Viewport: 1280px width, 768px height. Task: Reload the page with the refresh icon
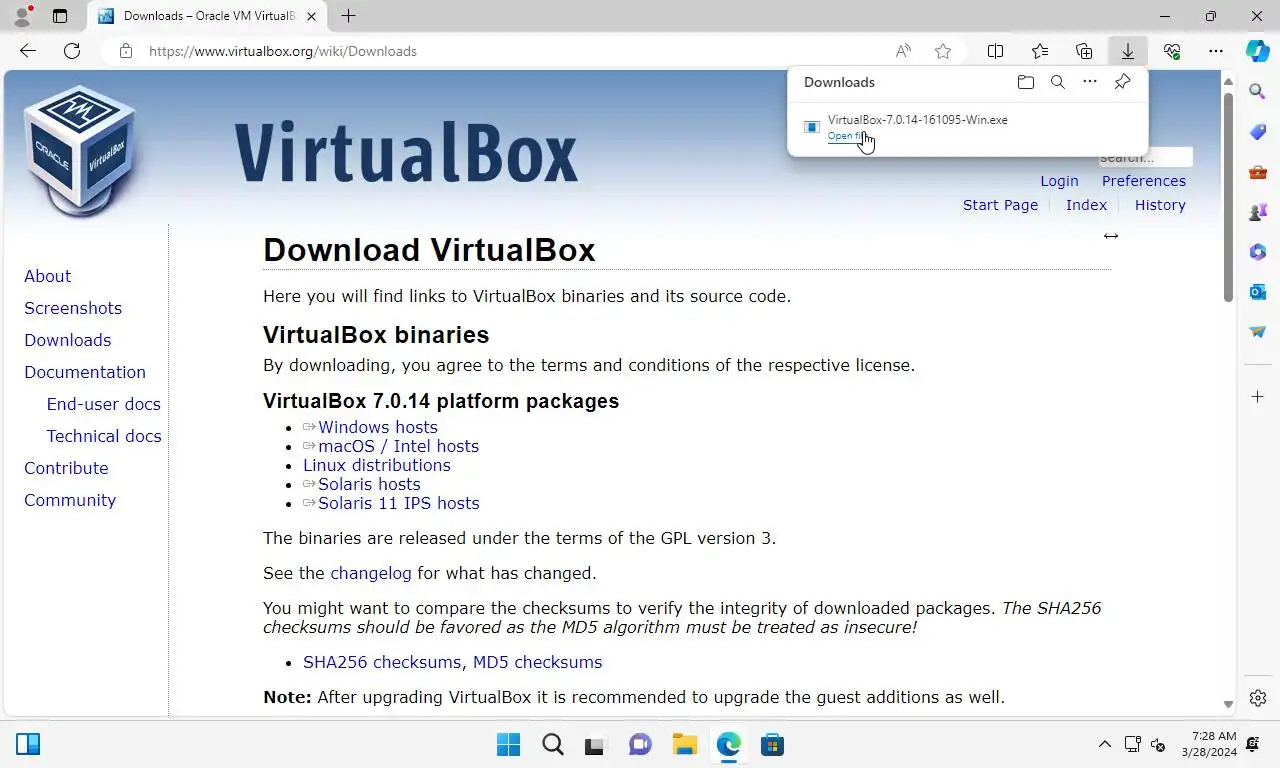pos(72,51)
